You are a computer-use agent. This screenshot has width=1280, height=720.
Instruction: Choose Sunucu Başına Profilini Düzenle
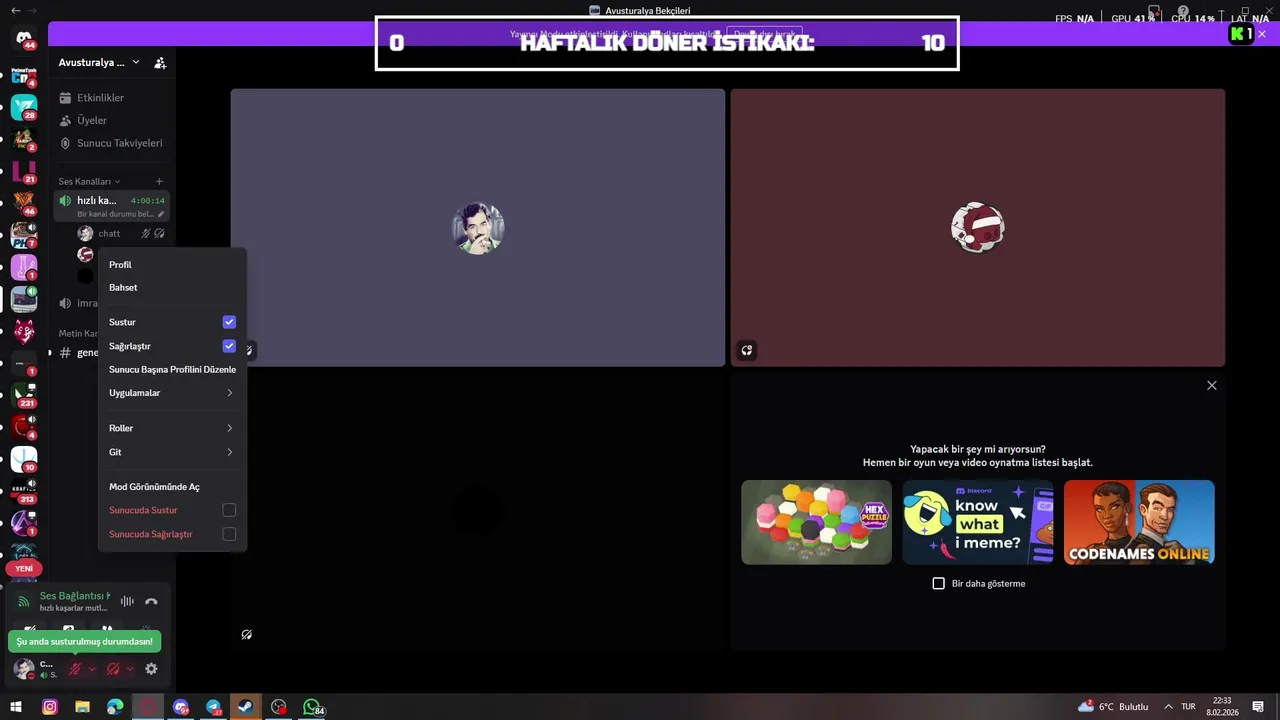[172, 369]
